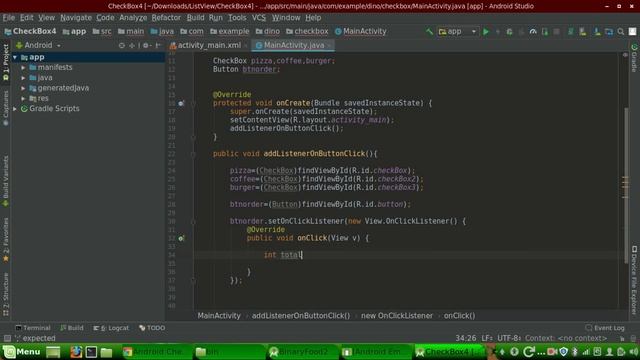This screenshot has height=360, width=640.
Task: Open the Navigate menu
Action: [x=76, y=18]
